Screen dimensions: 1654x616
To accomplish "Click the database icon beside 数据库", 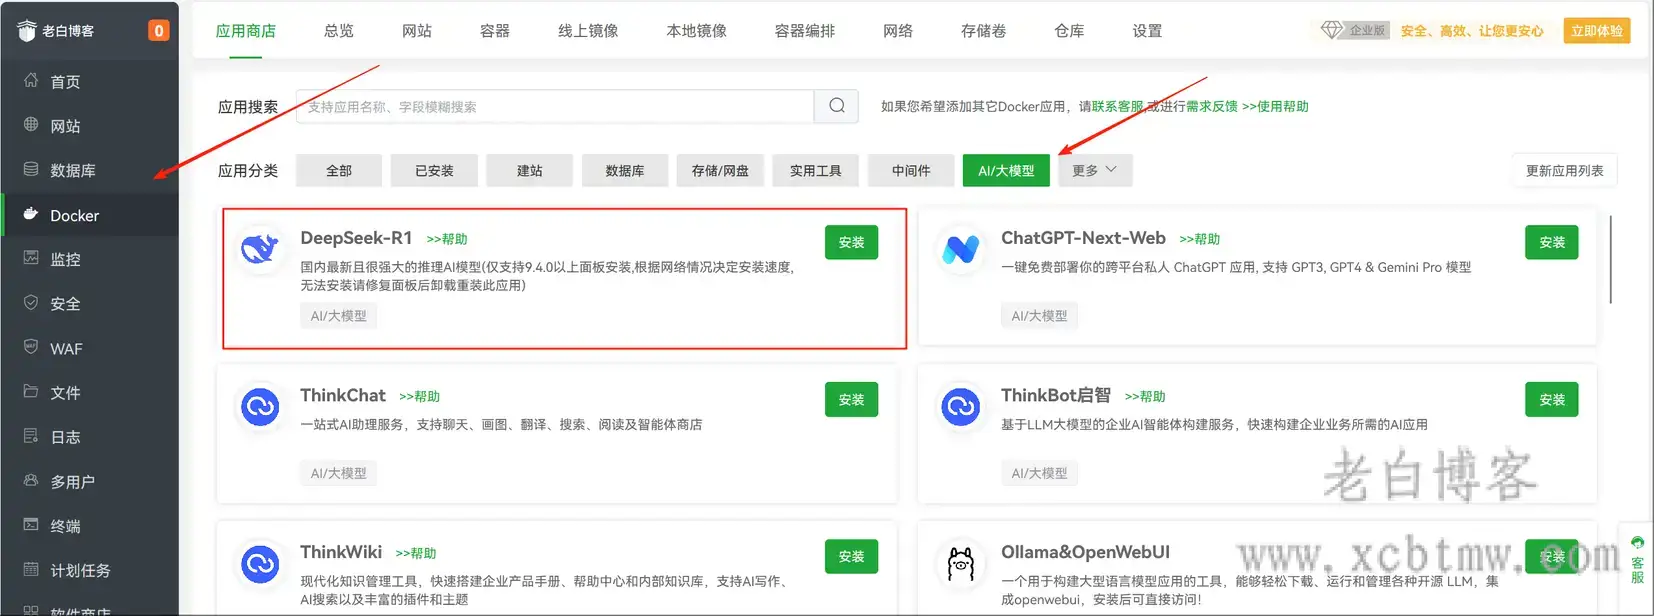I will click(31, 170).
